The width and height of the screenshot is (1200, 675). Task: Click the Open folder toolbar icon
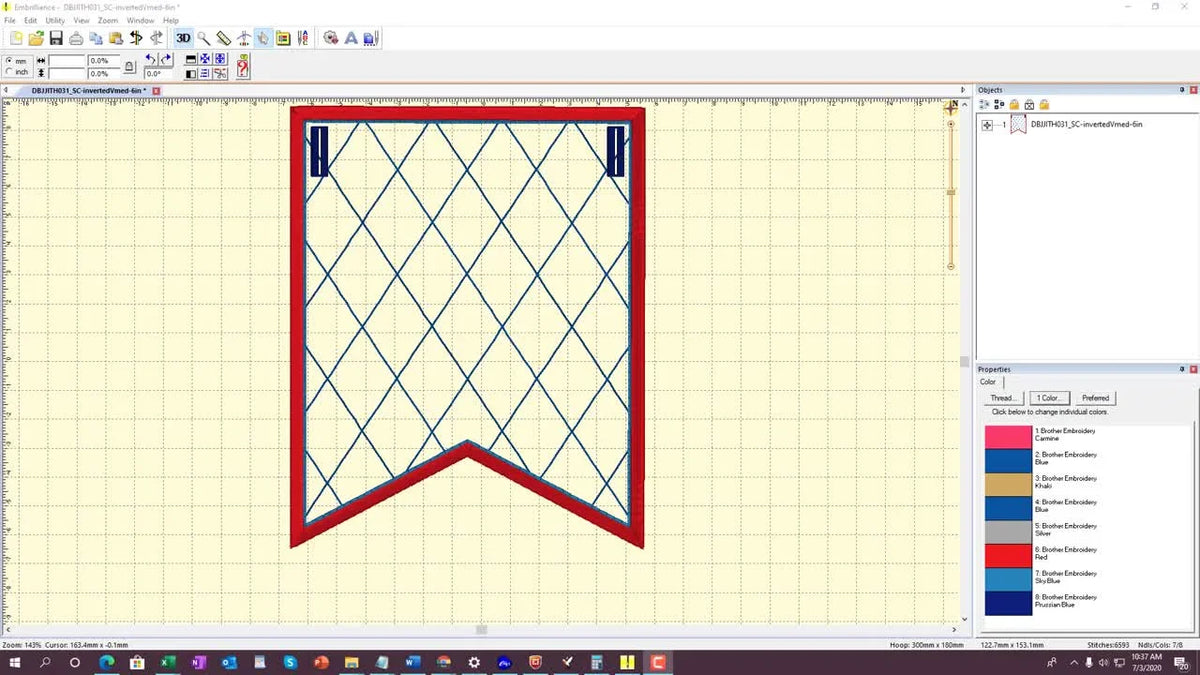click(x=36, y=38)
